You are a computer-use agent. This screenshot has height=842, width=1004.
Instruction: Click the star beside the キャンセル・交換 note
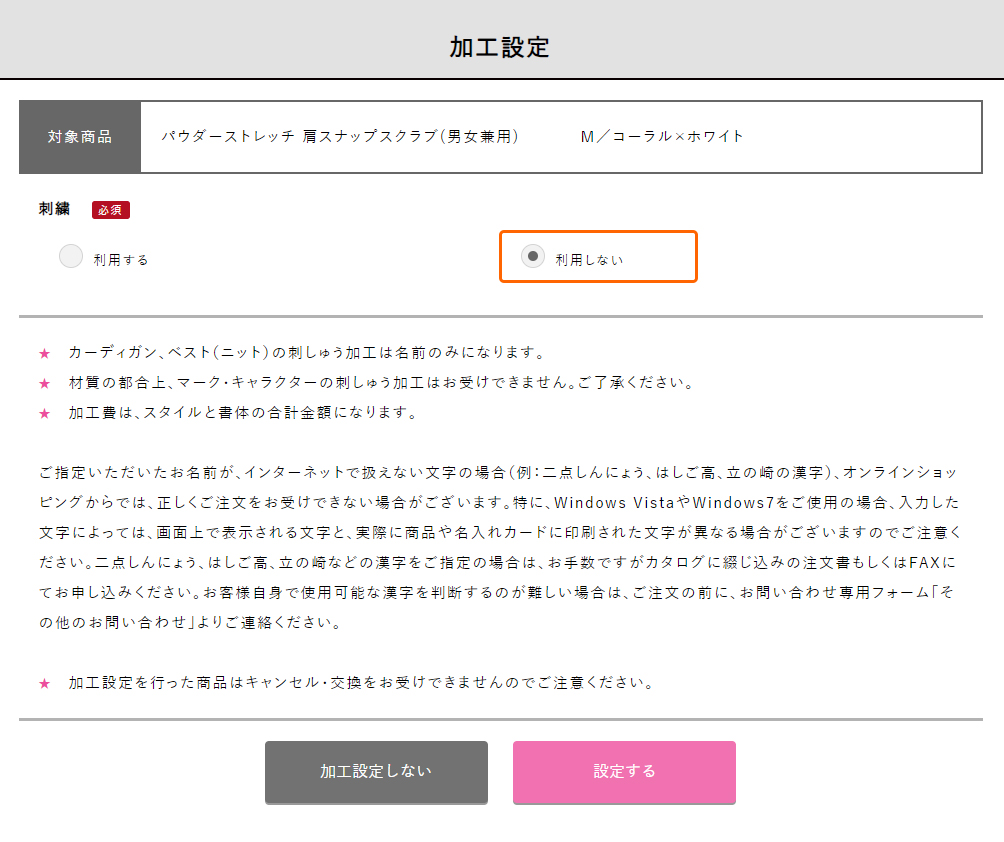pos(44,684)
